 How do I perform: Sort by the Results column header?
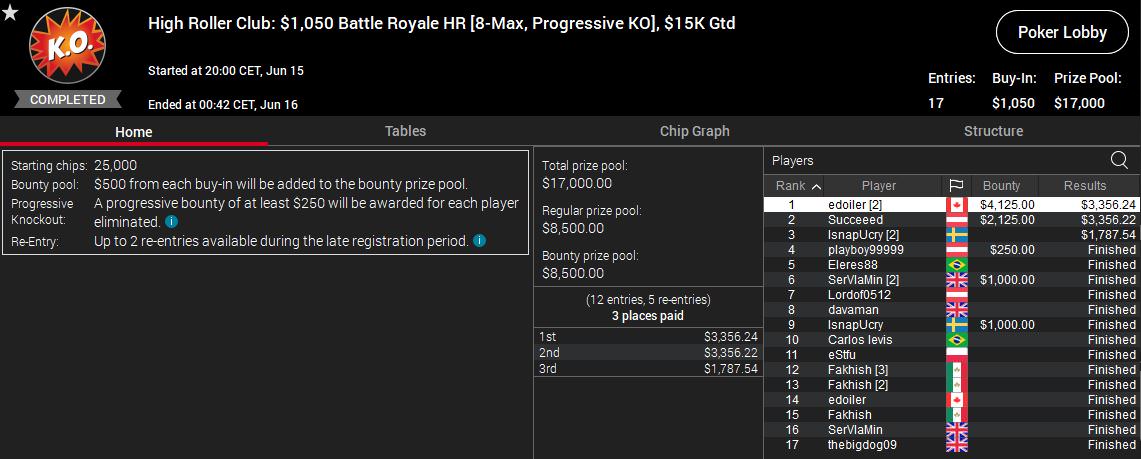coord(1085,185)
